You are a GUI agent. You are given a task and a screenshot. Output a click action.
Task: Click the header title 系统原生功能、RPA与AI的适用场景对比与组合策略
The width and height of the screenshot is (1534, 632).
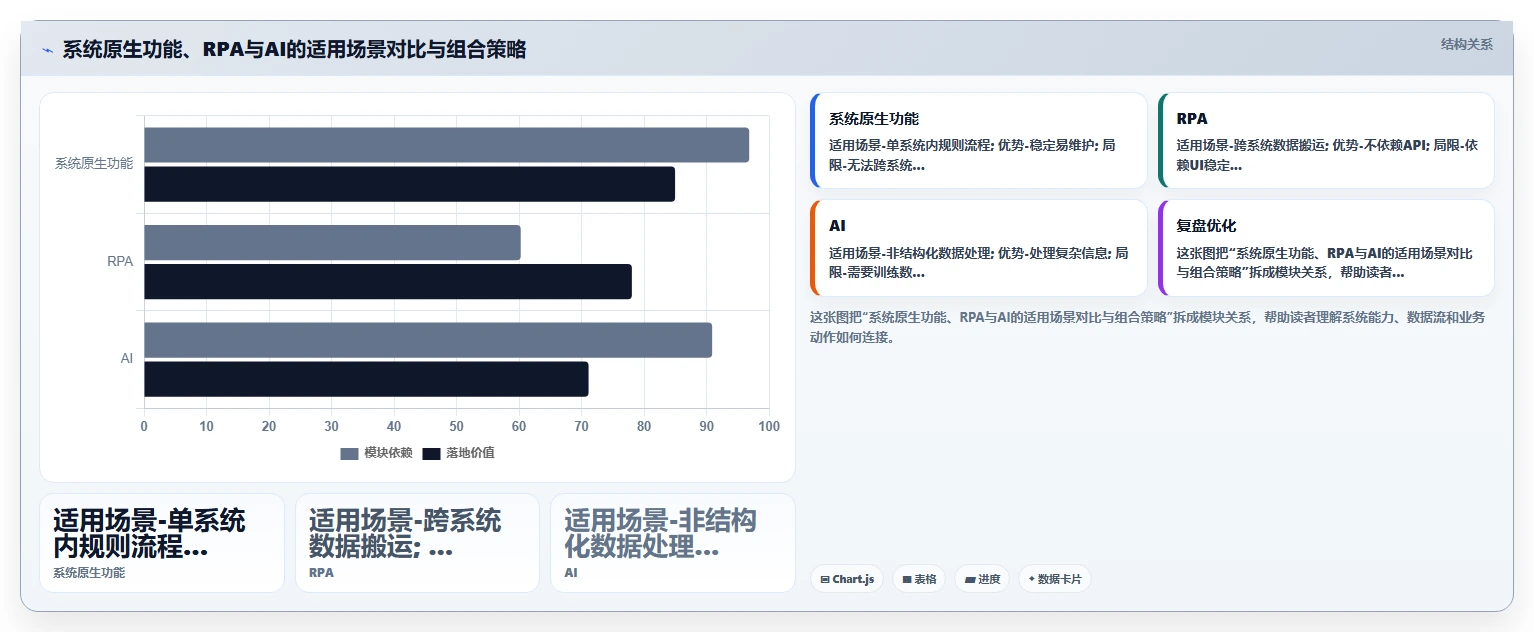[x=294, y=50]
